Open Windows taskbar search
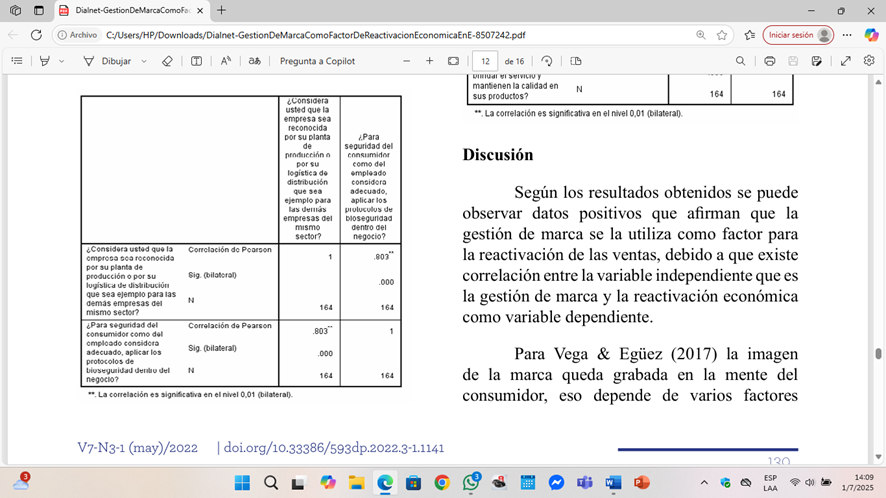The height and width of the screenshot is (498, 886). [x=271, y=483]
